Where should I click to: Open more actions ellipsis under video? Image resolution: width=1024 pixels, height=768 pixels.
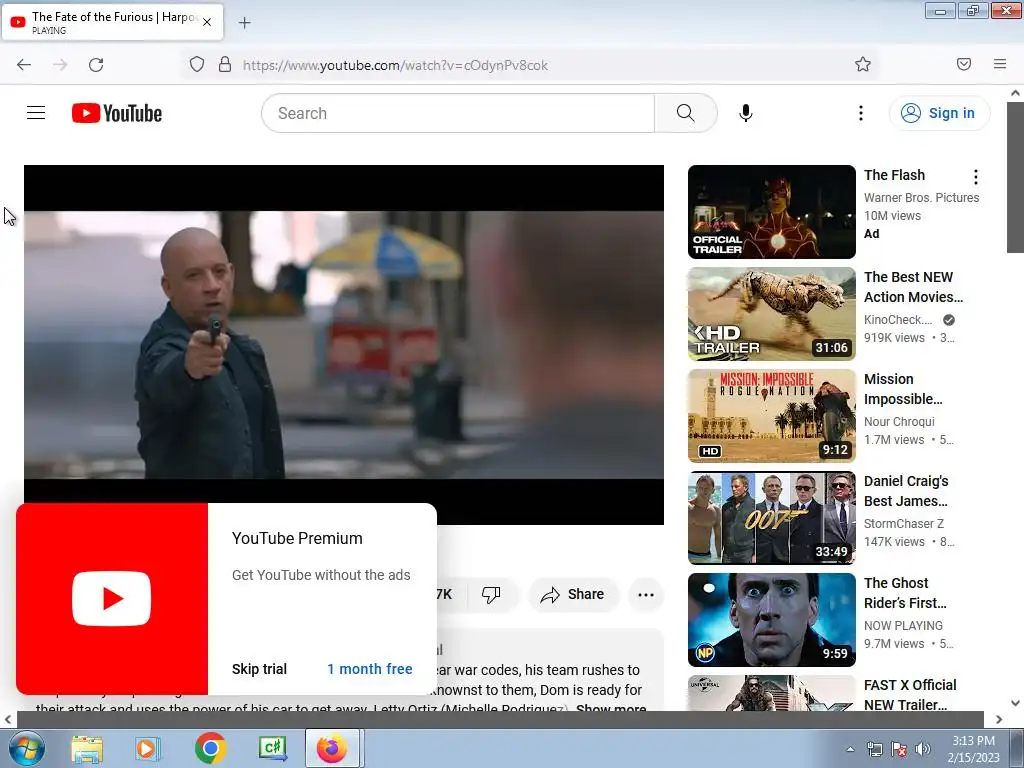[645, 594]
